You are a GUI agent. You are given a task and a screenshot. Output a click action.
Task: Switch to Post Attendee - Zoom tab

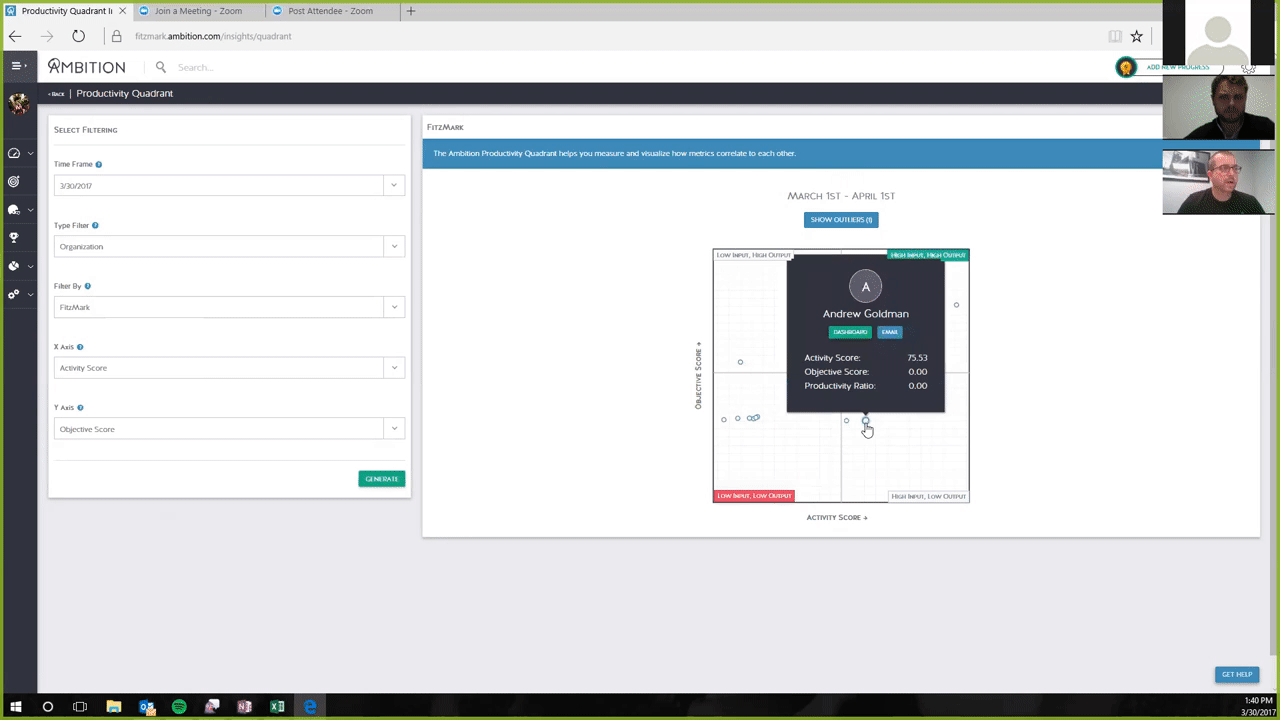pyautogui.click(x=331, y=11)
